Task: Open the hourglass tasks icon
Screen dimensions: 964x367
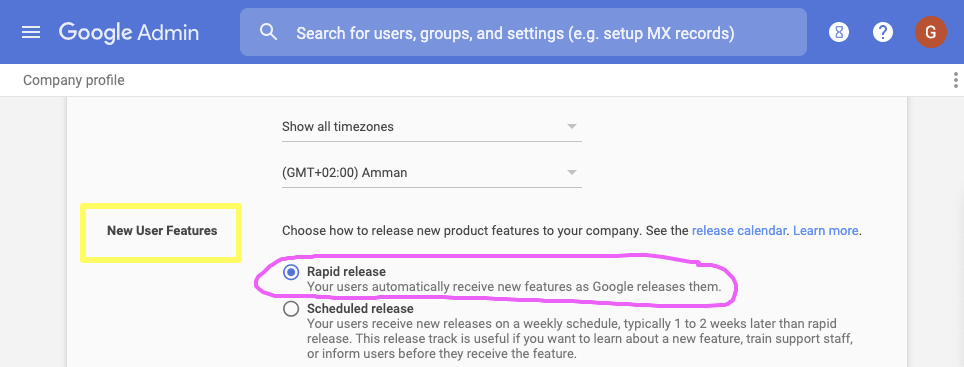Action: (x=839, y=32)
